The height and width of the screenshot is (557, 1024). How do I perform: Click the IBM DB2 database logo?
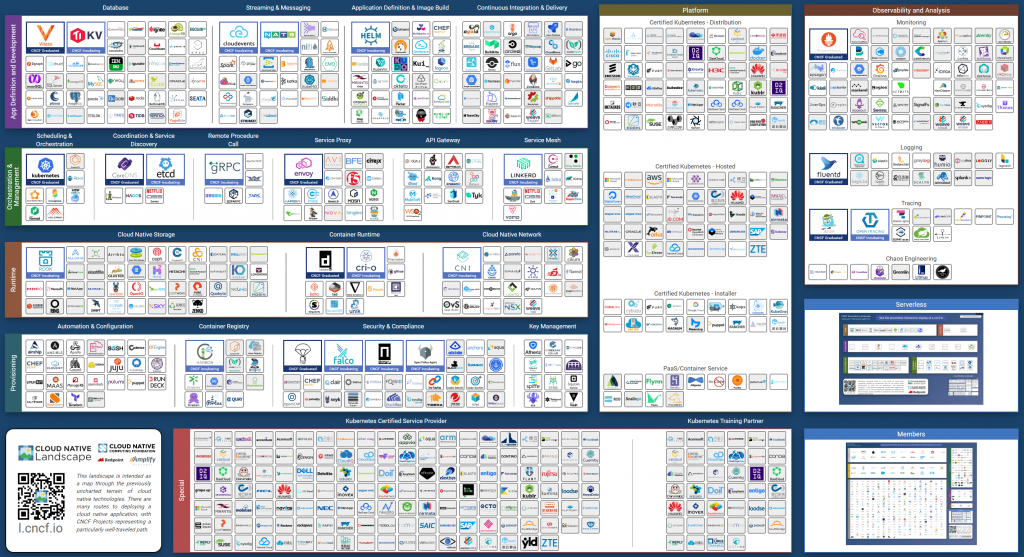[x=116, y=64]
